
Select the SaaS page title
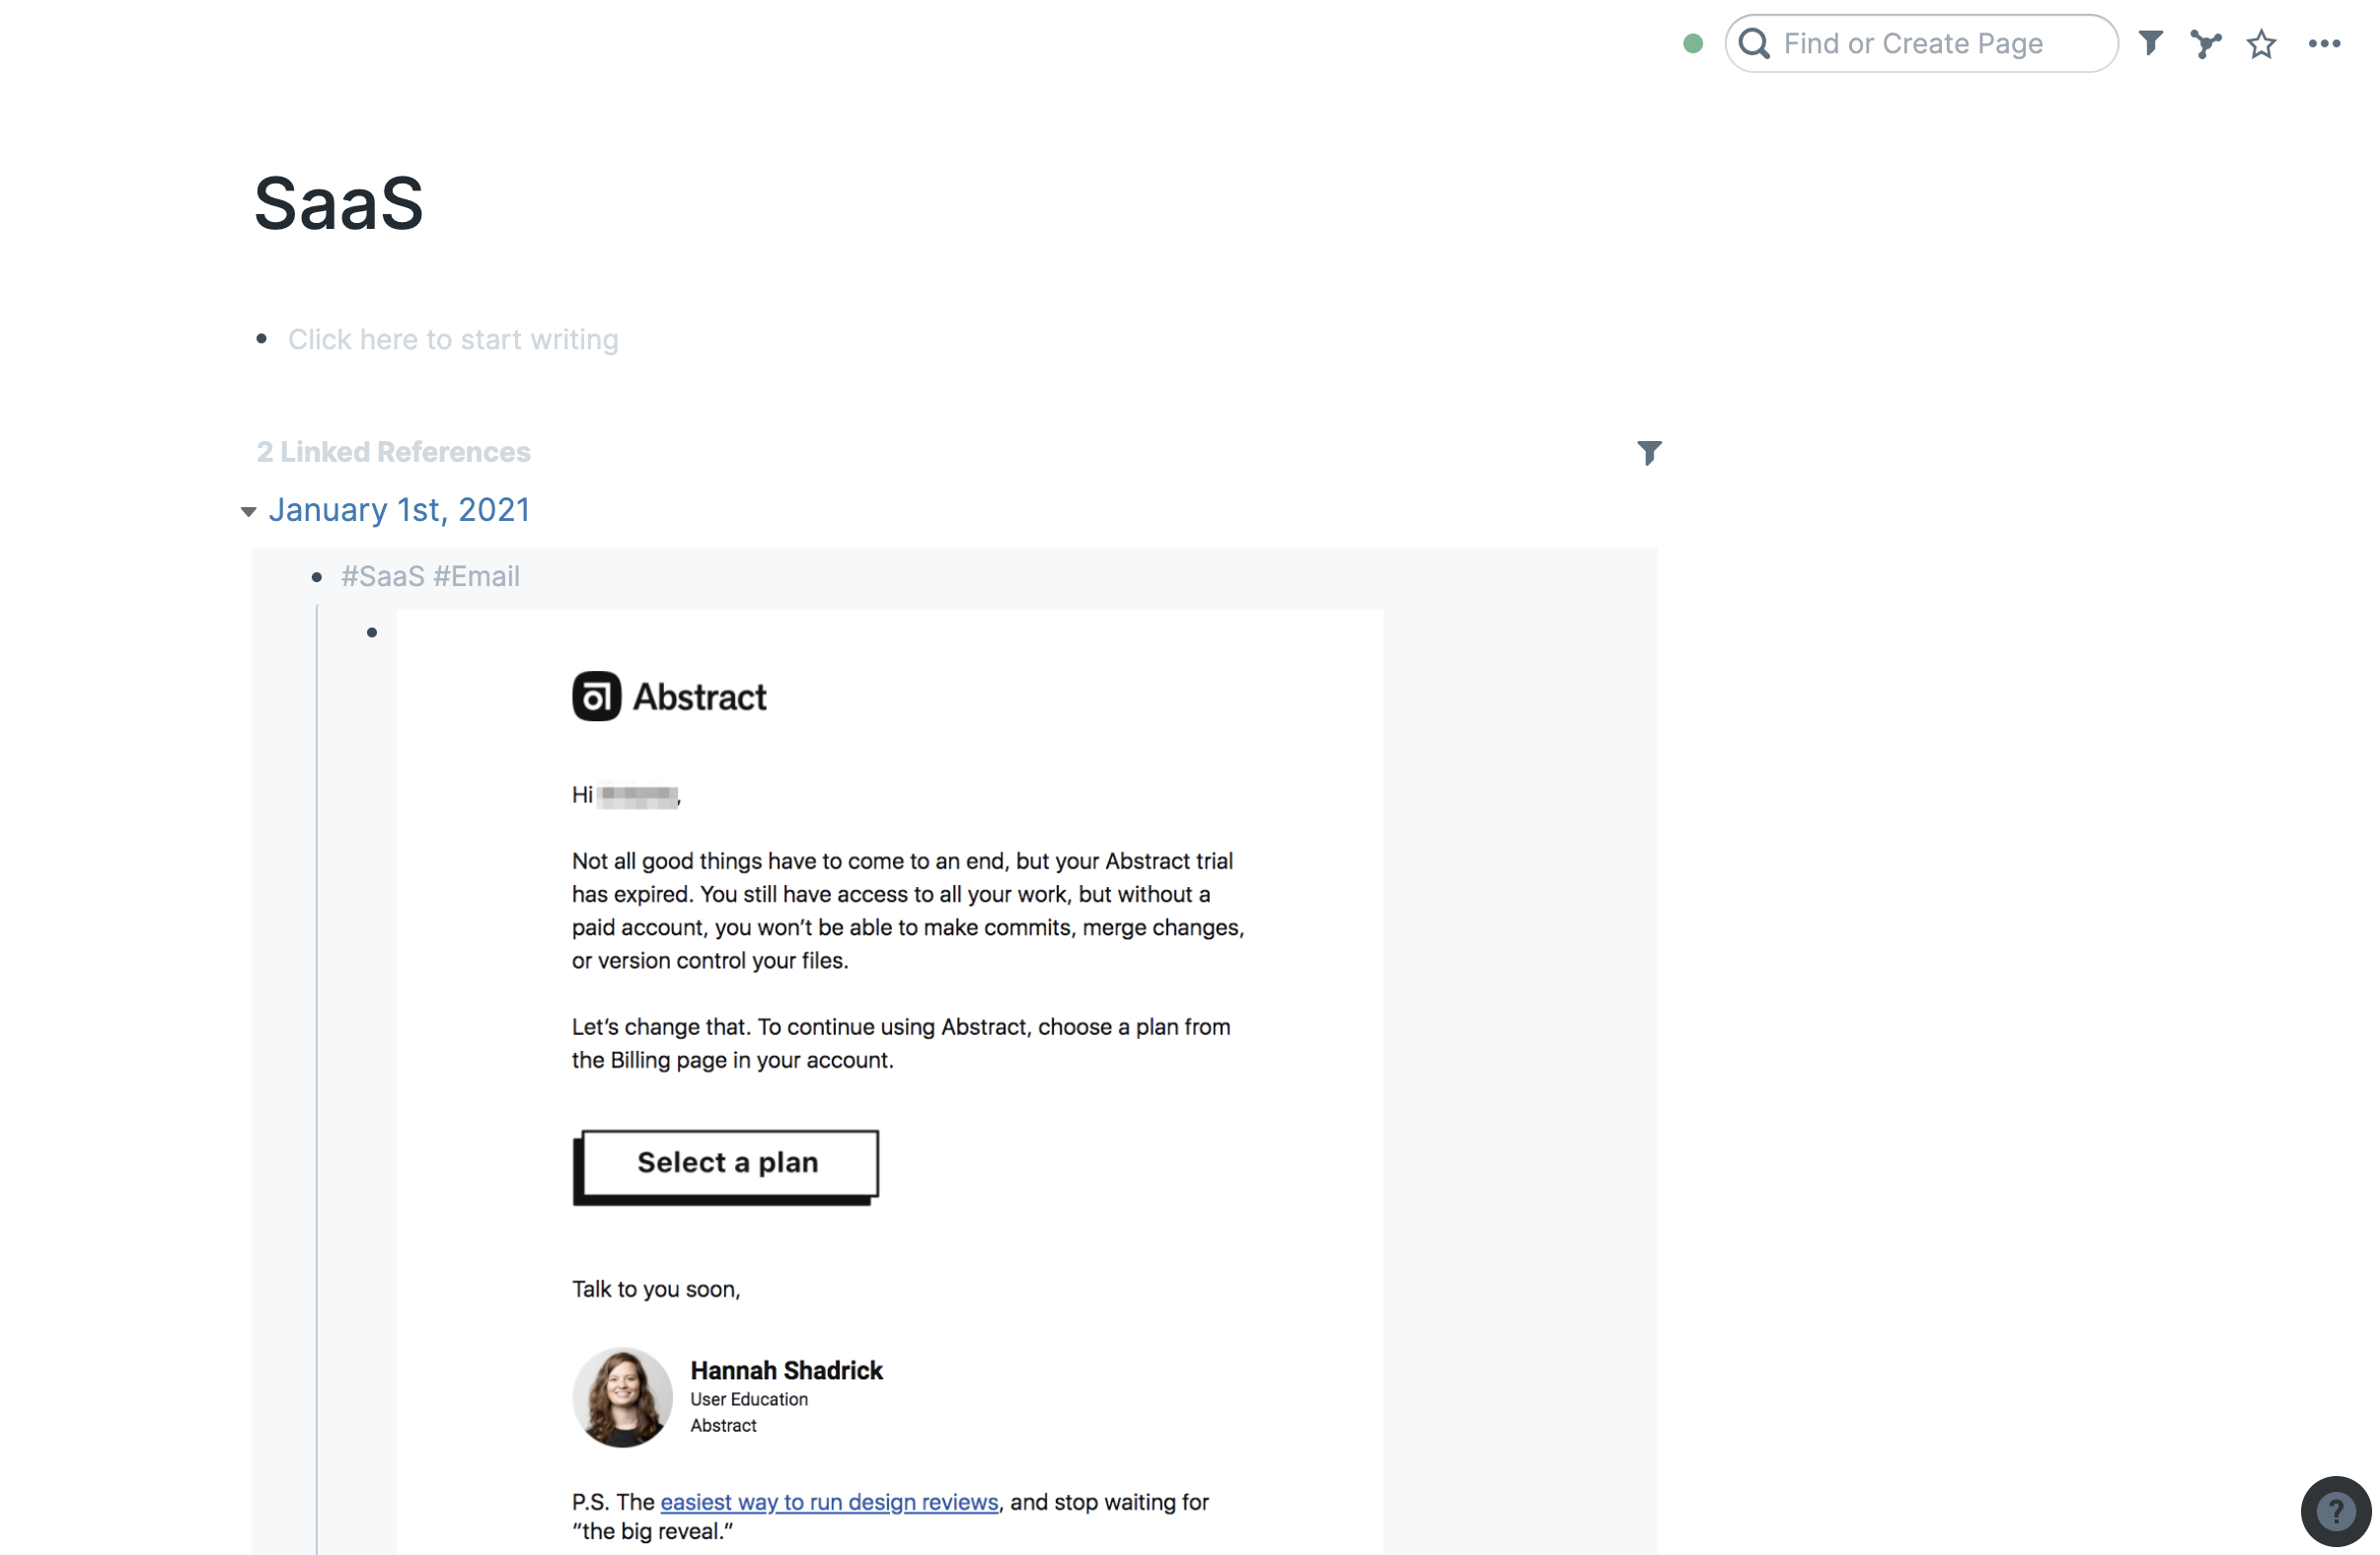[x=338, y=204]
